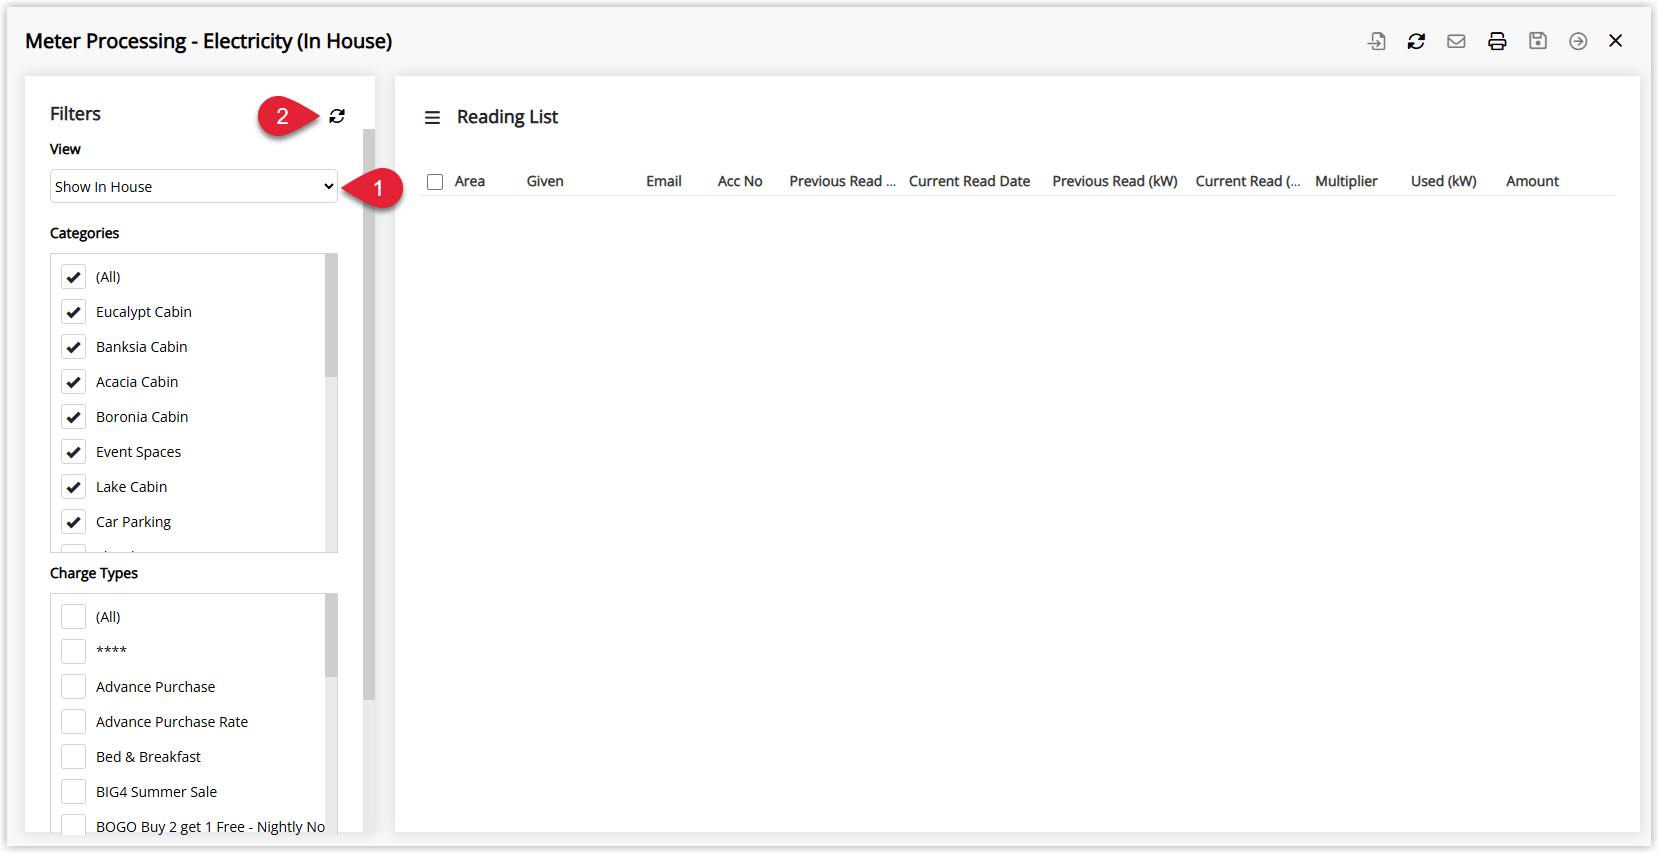
Task: Sort by Current Read (kW) column header
Action: tap(1248, 181)
